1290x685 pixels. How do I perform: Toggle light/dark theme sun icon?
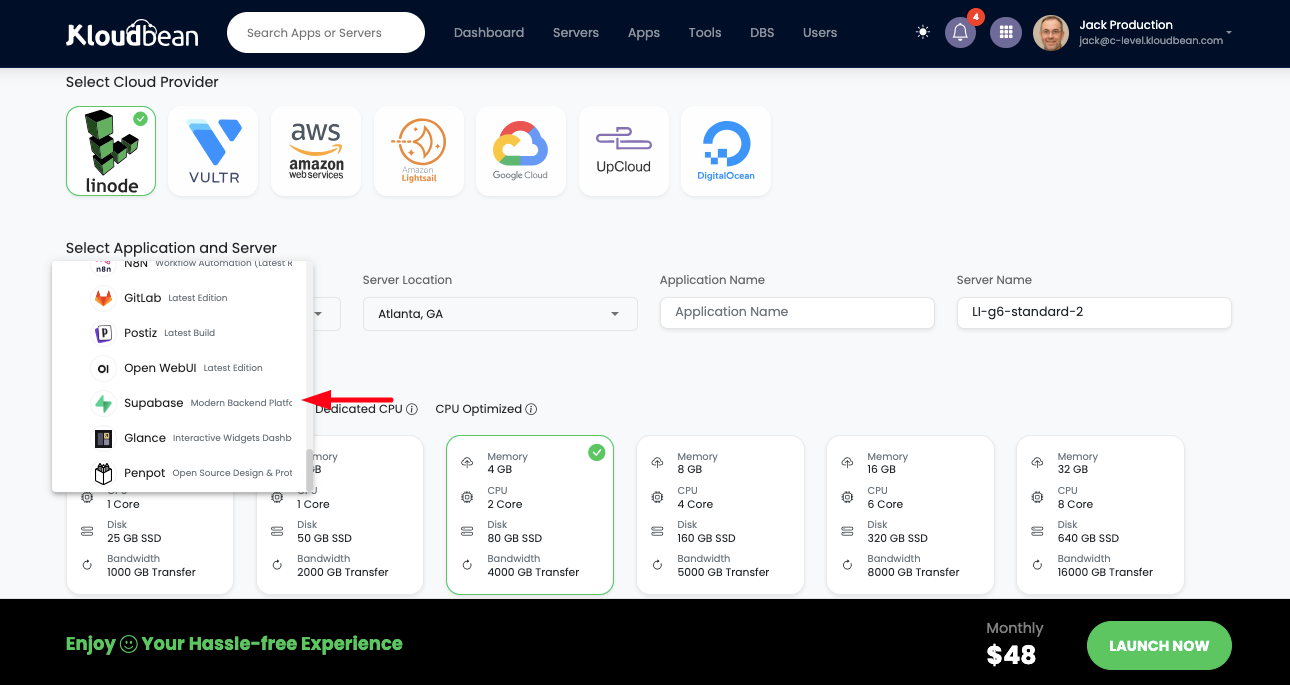click(922, 32)
